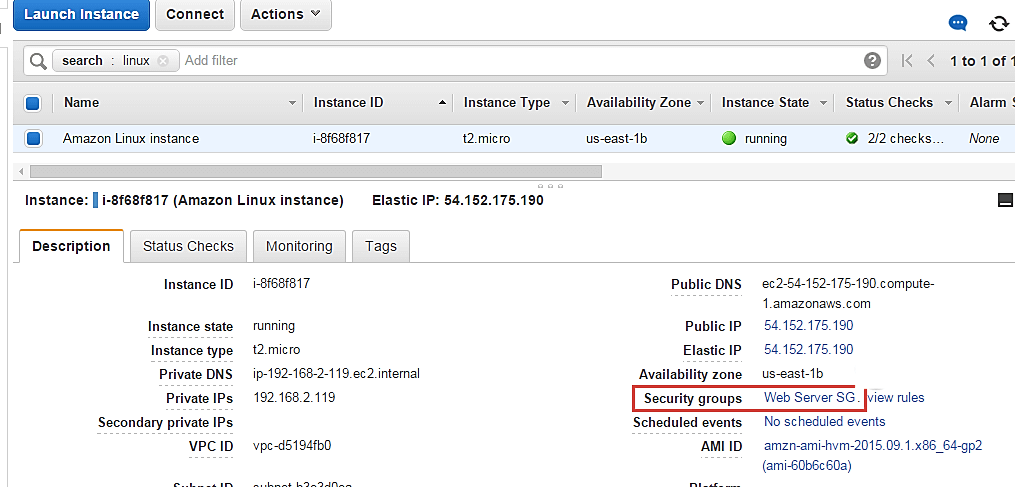Click the search magnifier icon
Image resolution: width=1015 pixels, height=487 pixels.
[x=38, y=61]
